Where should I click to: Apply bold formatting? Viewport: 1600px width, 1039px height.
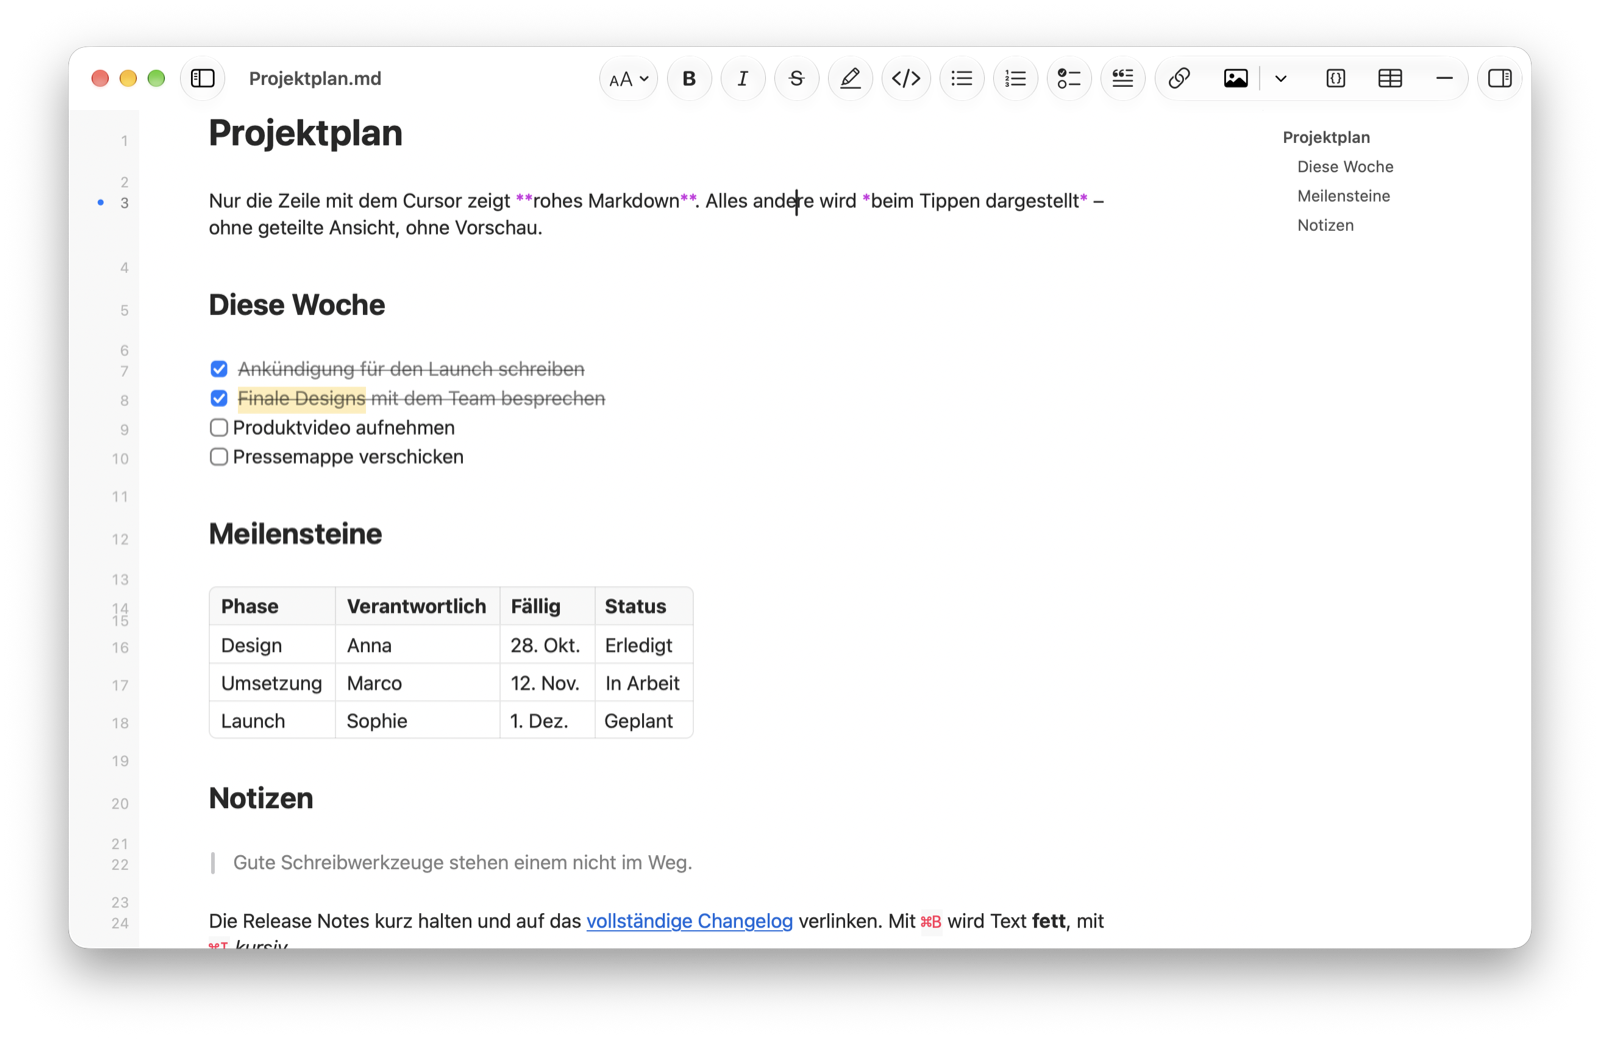pos(689,78)
